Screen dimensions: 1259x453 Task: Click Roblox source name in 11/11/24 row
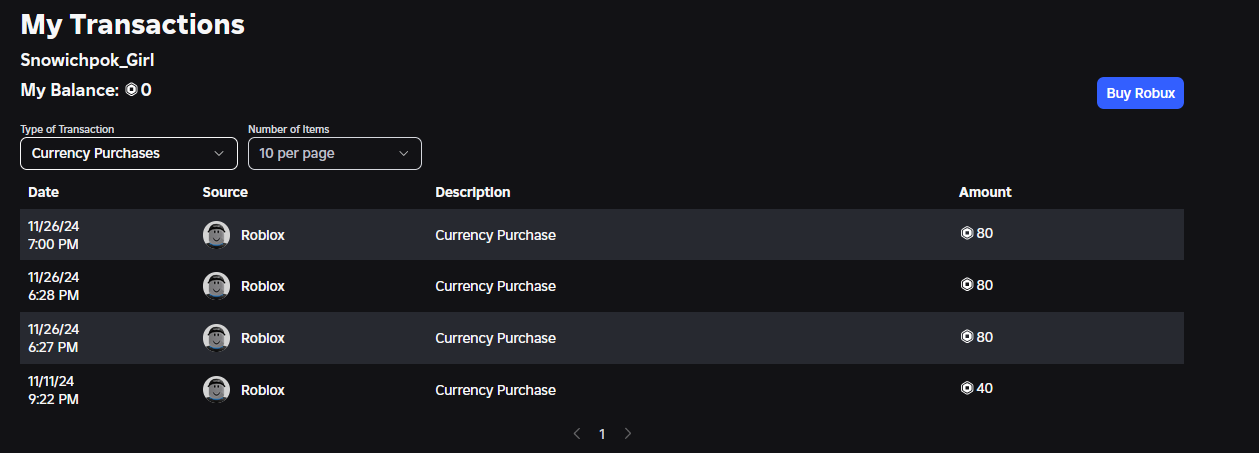pyautogui.click(x=263, y=390)
